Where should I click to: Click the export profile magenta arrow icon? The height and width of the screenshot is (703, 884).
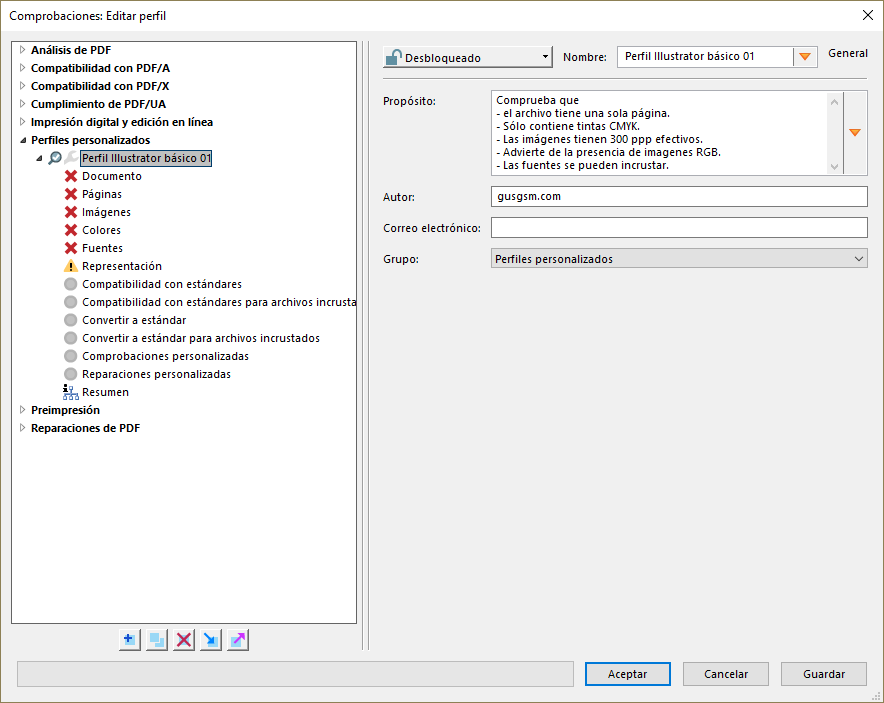(x=238, y=640)
